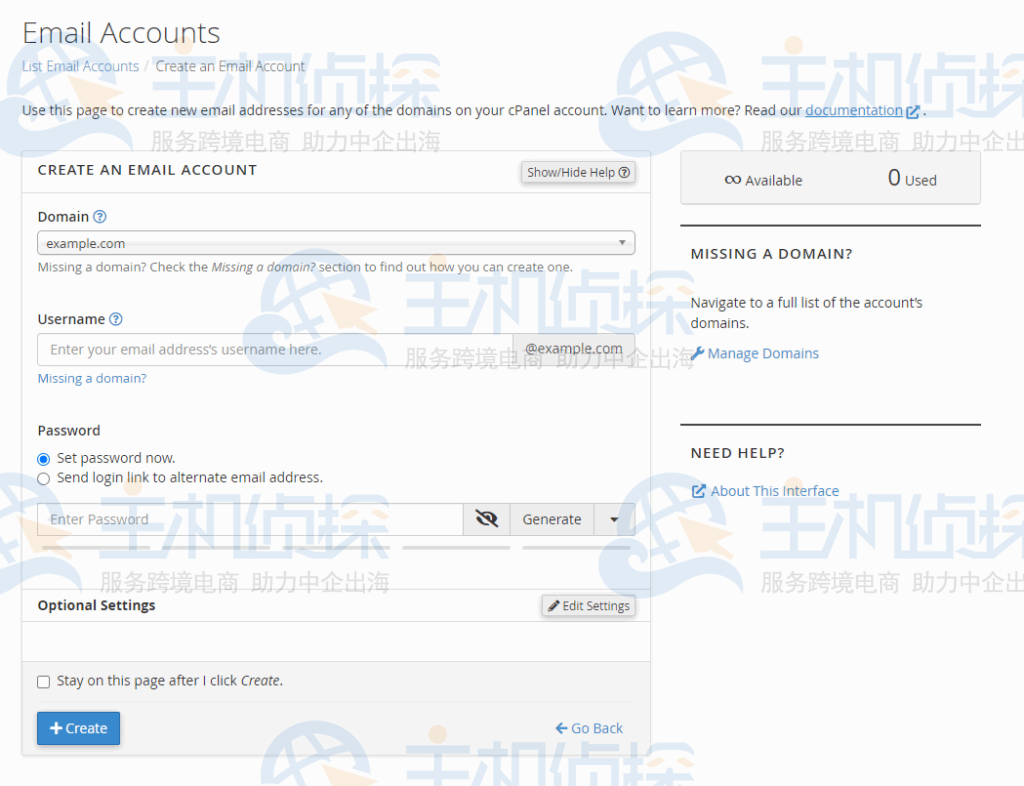Image resolution: width=1024 pixels, height=786 pixels.
Task: Click the external link icon beside documentation
Action: [912, 112]
